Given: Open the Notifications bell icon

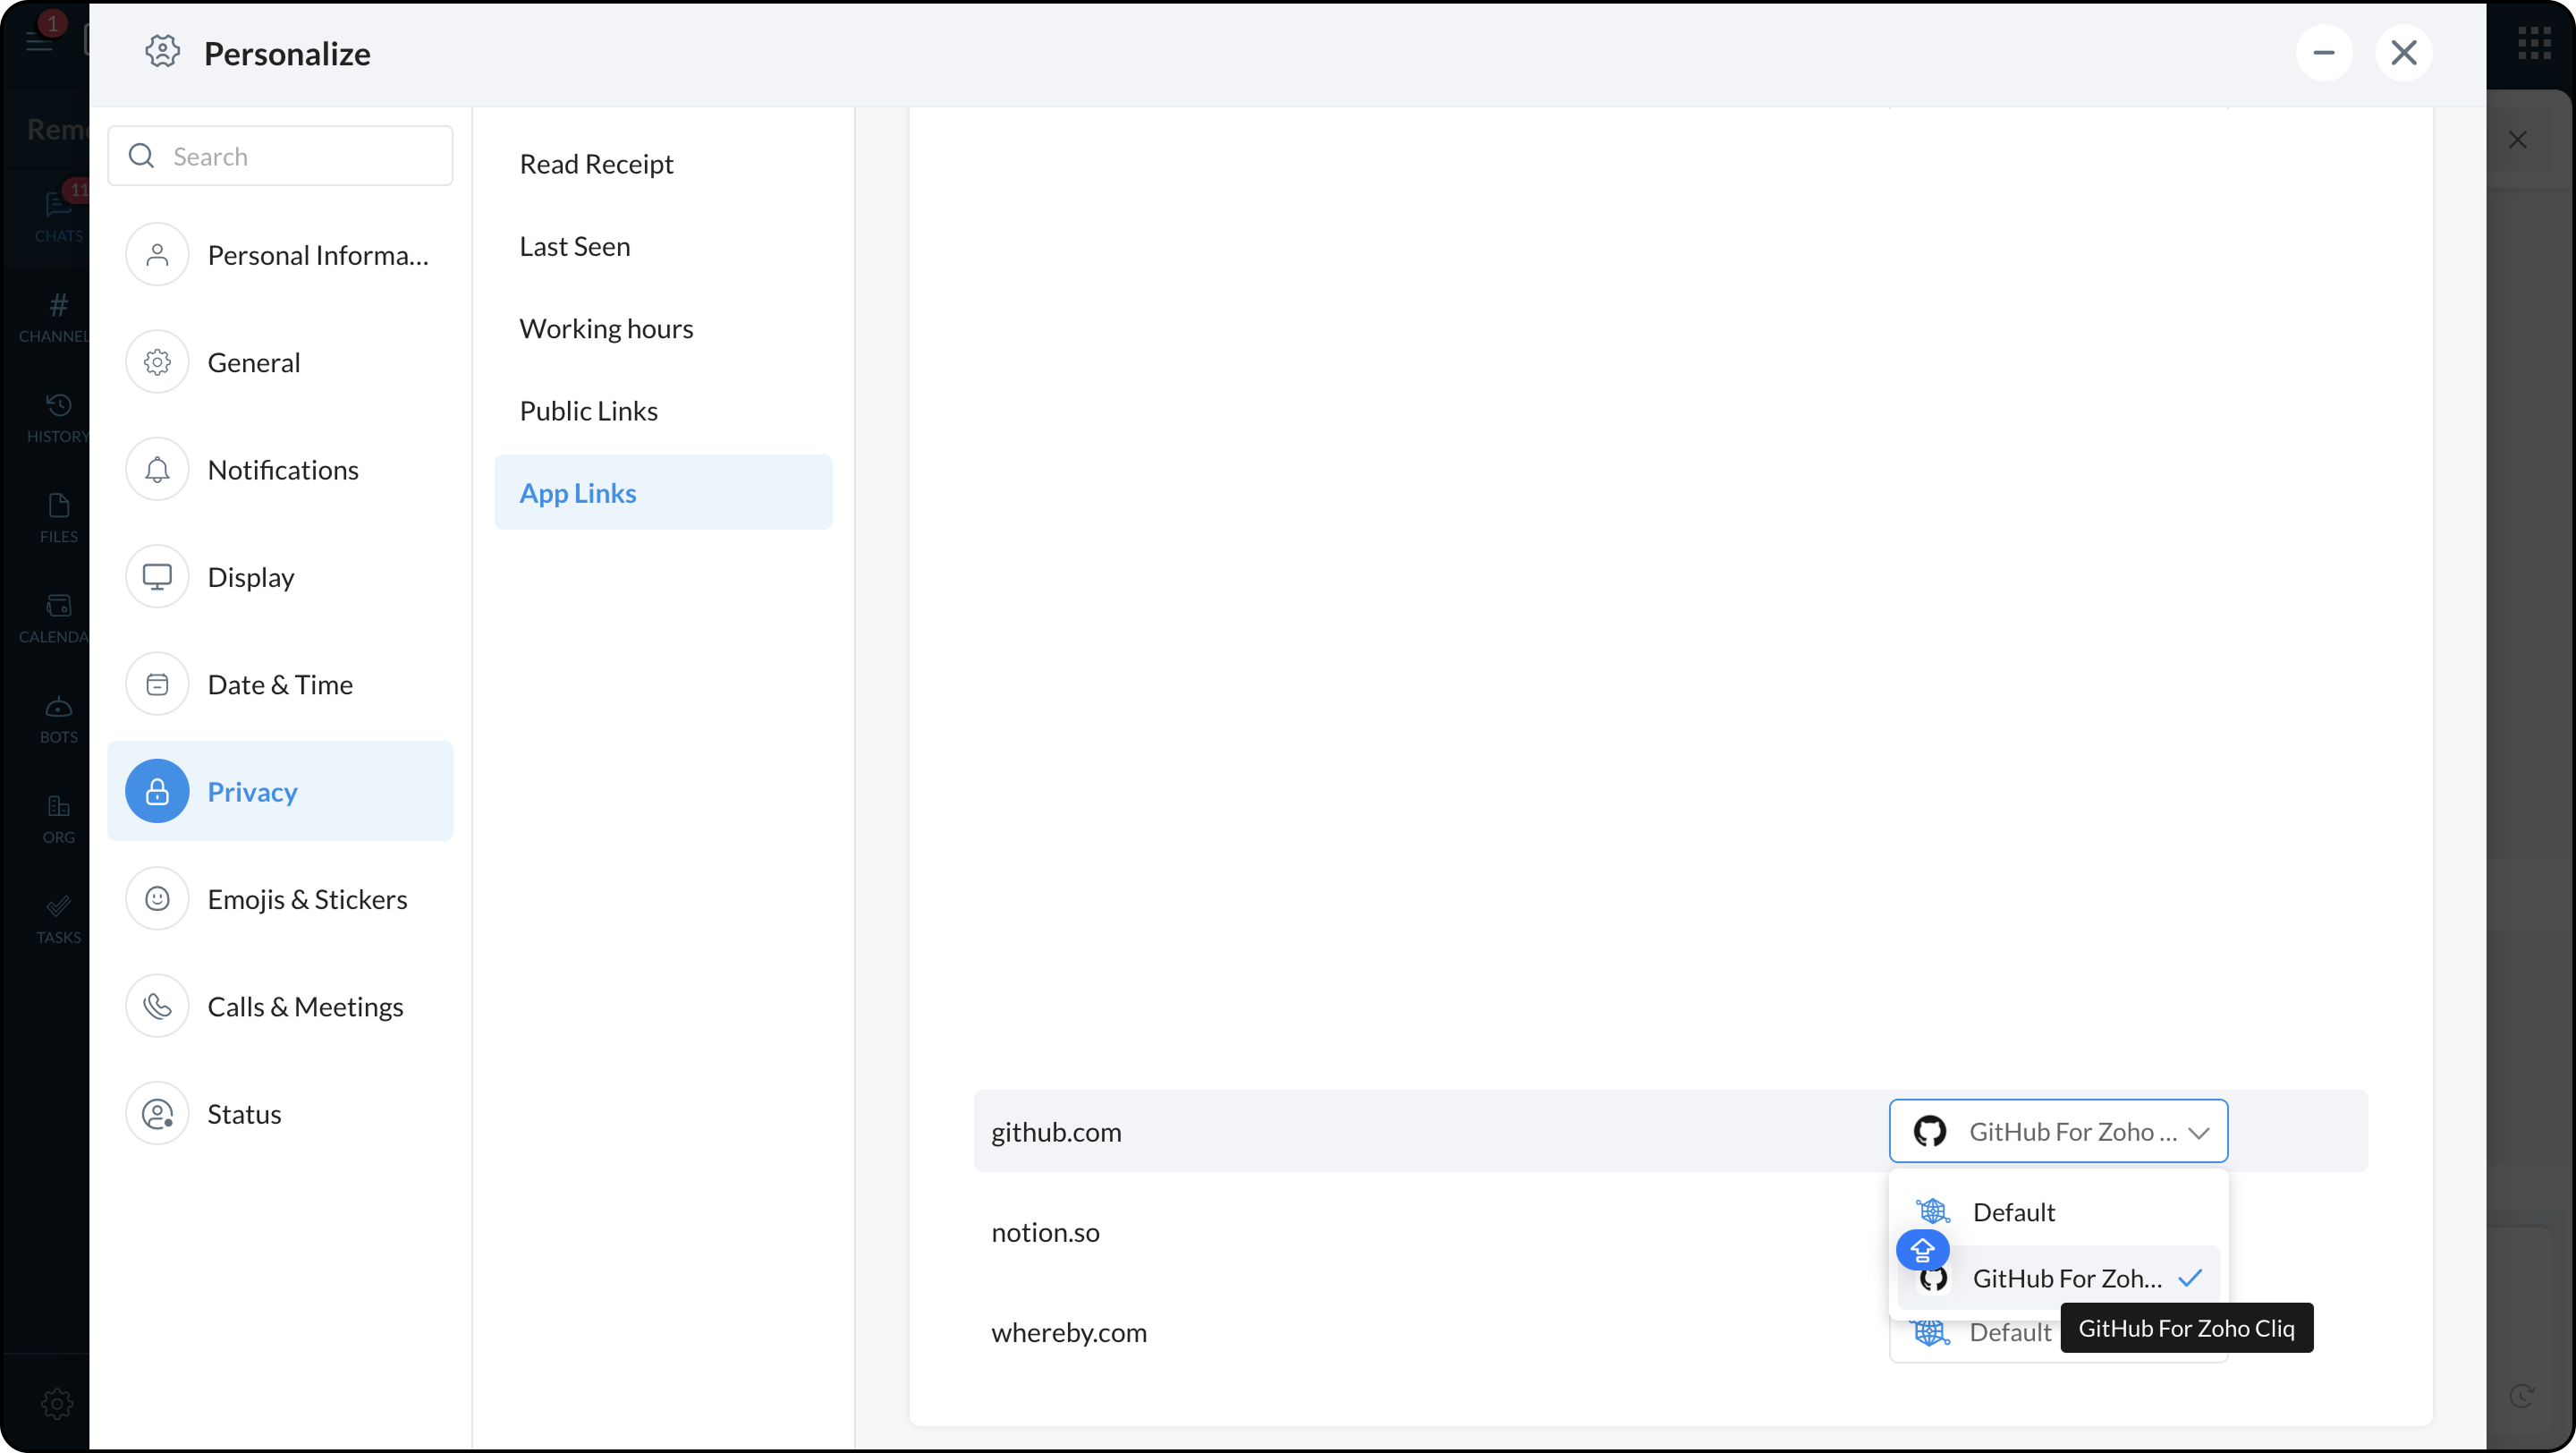Looking at the screenshot, I should pyautogui.click(x=157, y=470).
